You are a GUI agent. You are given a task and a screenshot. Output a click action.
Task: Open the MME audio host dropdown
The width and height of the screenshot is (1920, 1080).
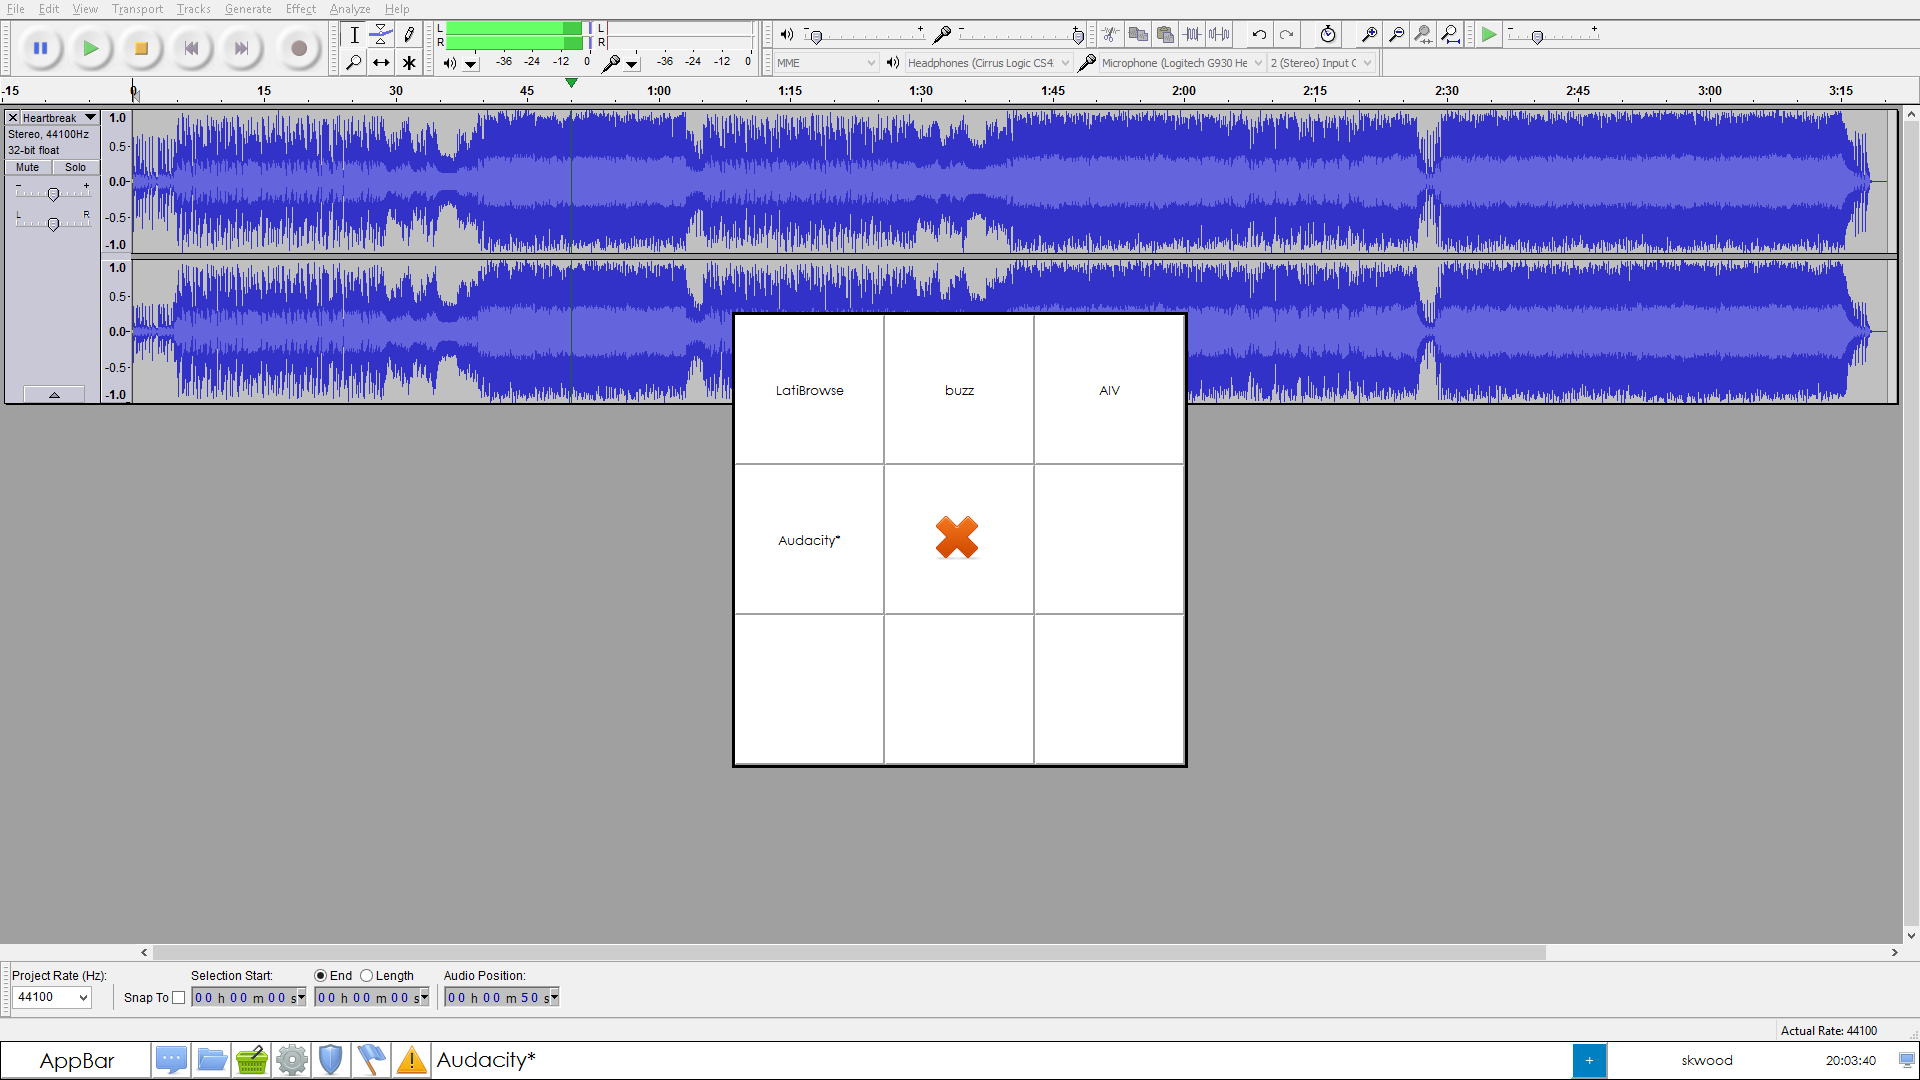pyautogui.click(x=826, y=62)
